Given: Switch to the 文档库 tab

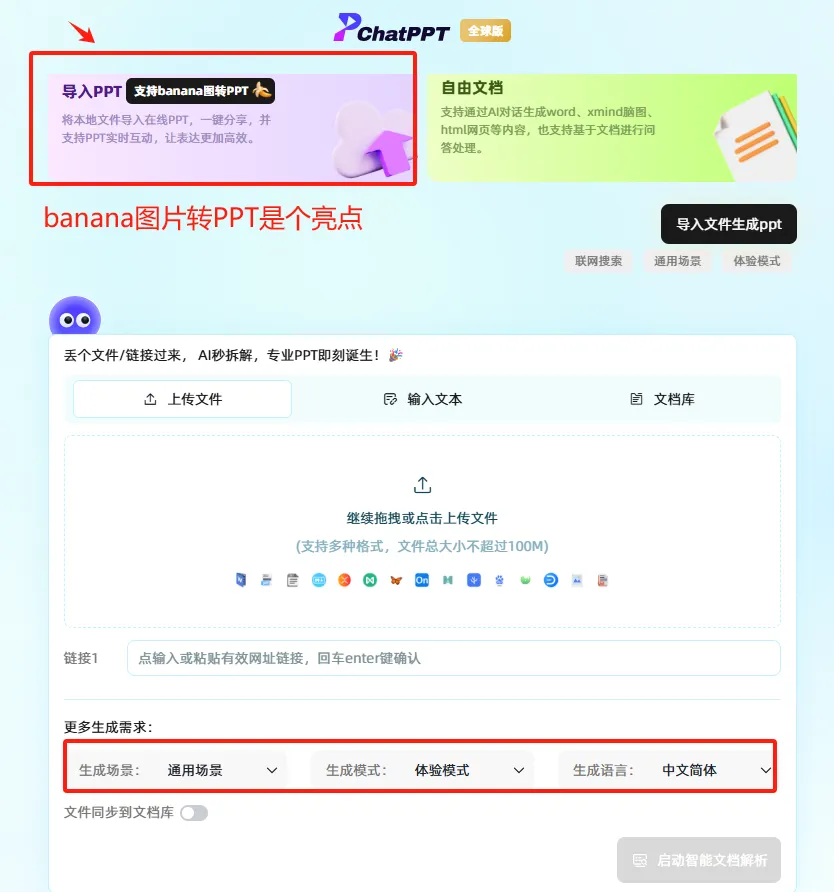Looking at the screenshot, I should point(662,399).
